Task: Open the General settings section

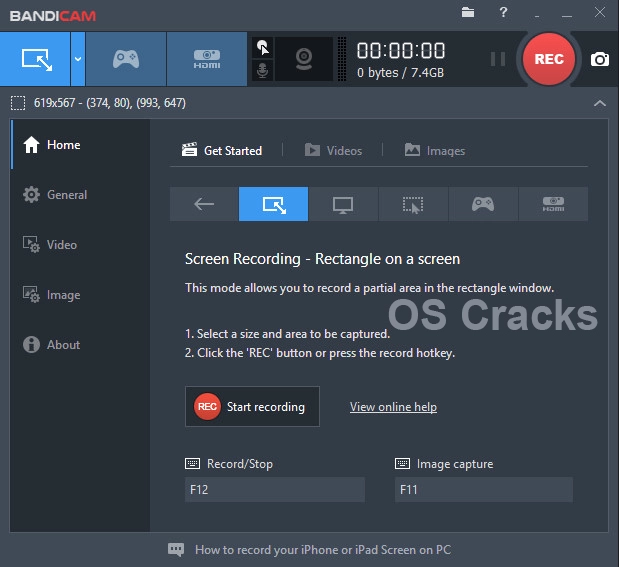Action: (81, 195)
